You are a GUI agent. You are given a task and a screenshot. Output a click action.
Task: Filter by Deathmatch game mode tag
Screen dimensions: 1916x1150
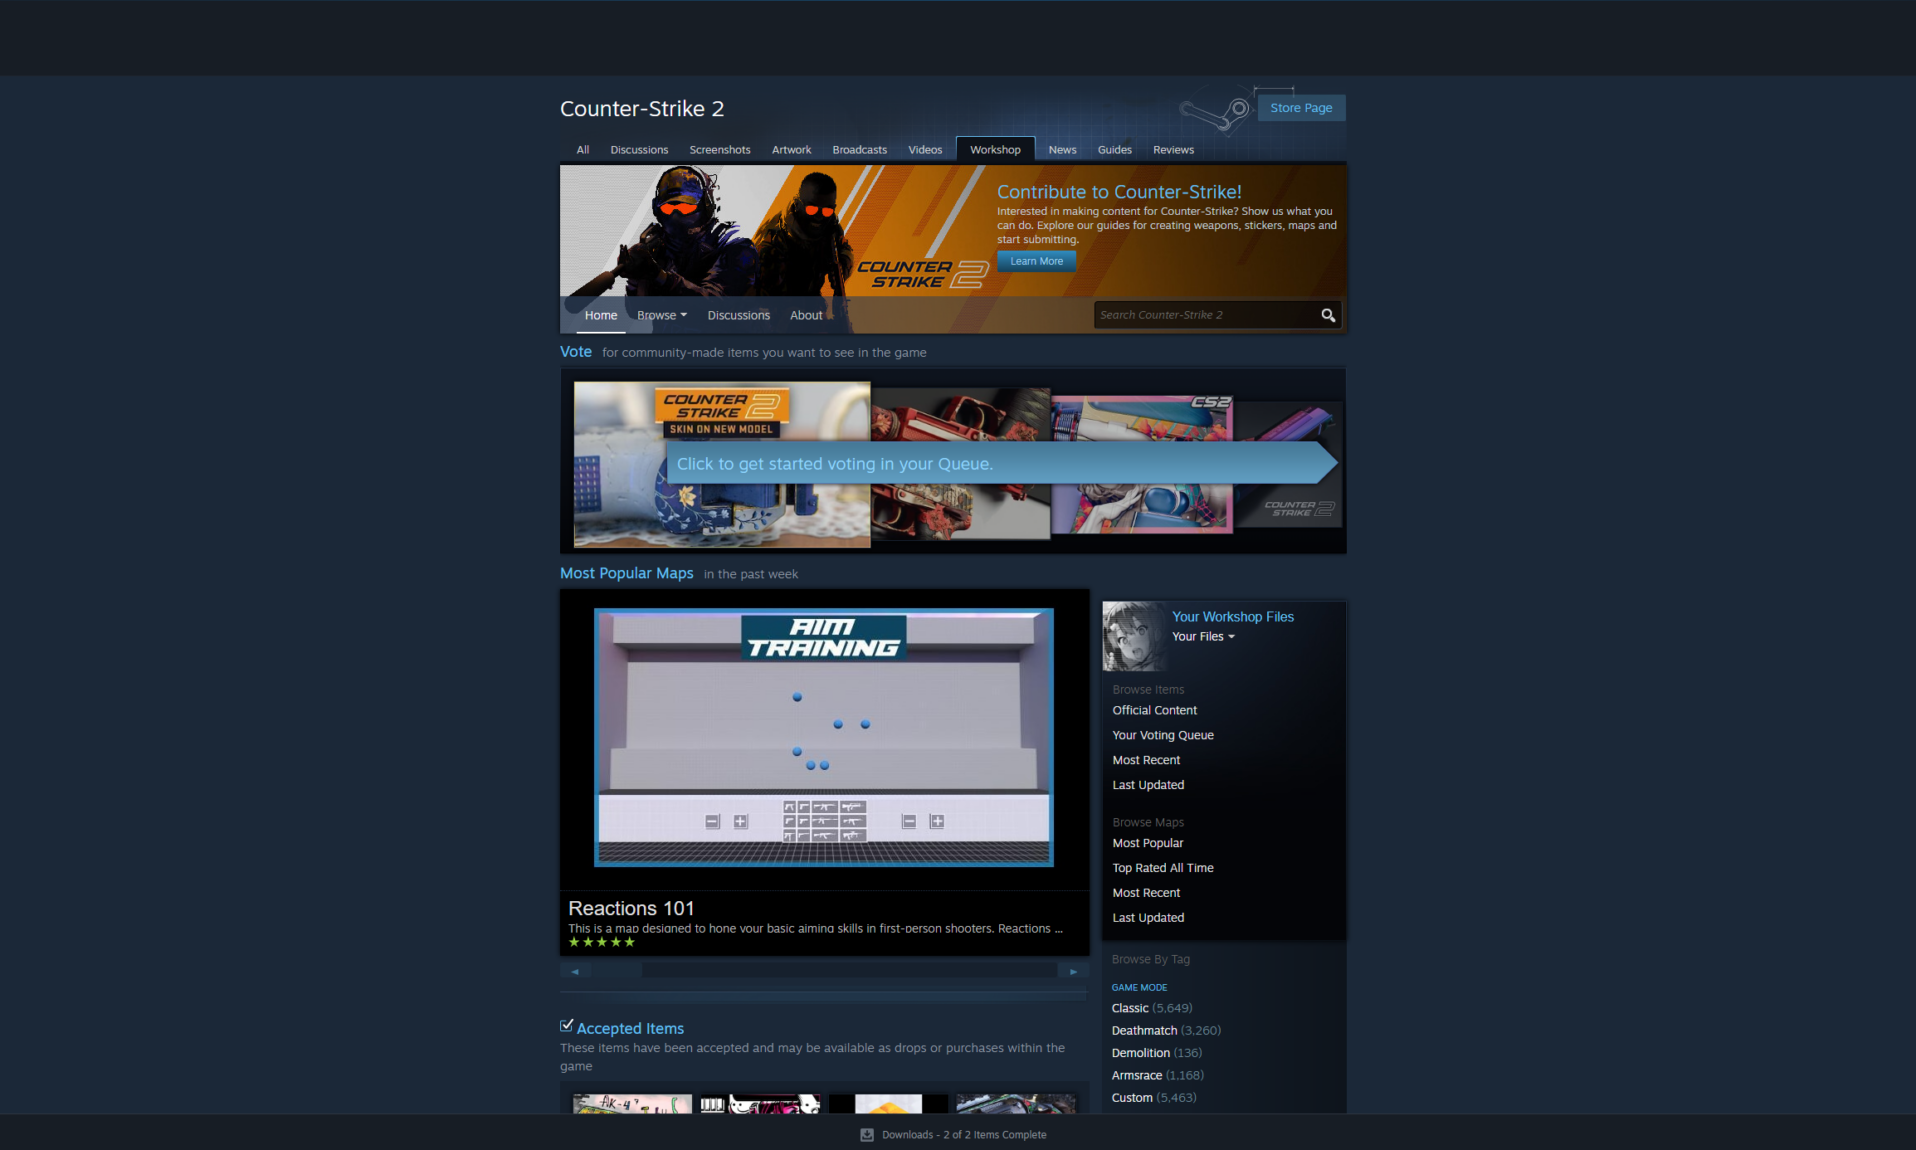1144,1030
